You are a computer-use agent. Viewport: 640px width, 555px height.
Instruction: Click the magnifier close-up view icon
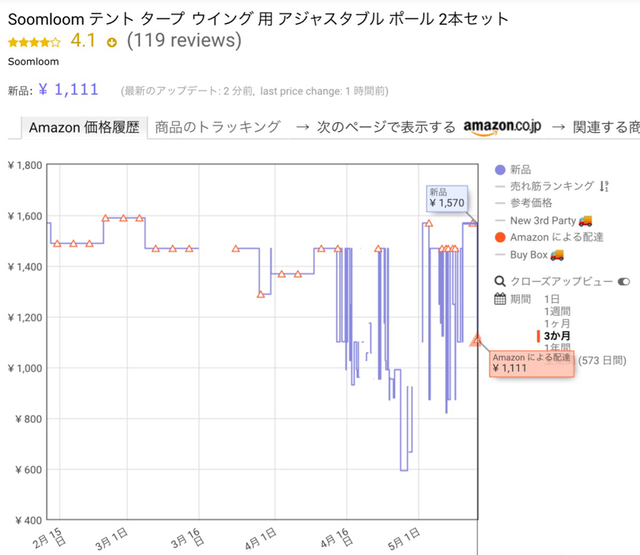coord(500,281)
